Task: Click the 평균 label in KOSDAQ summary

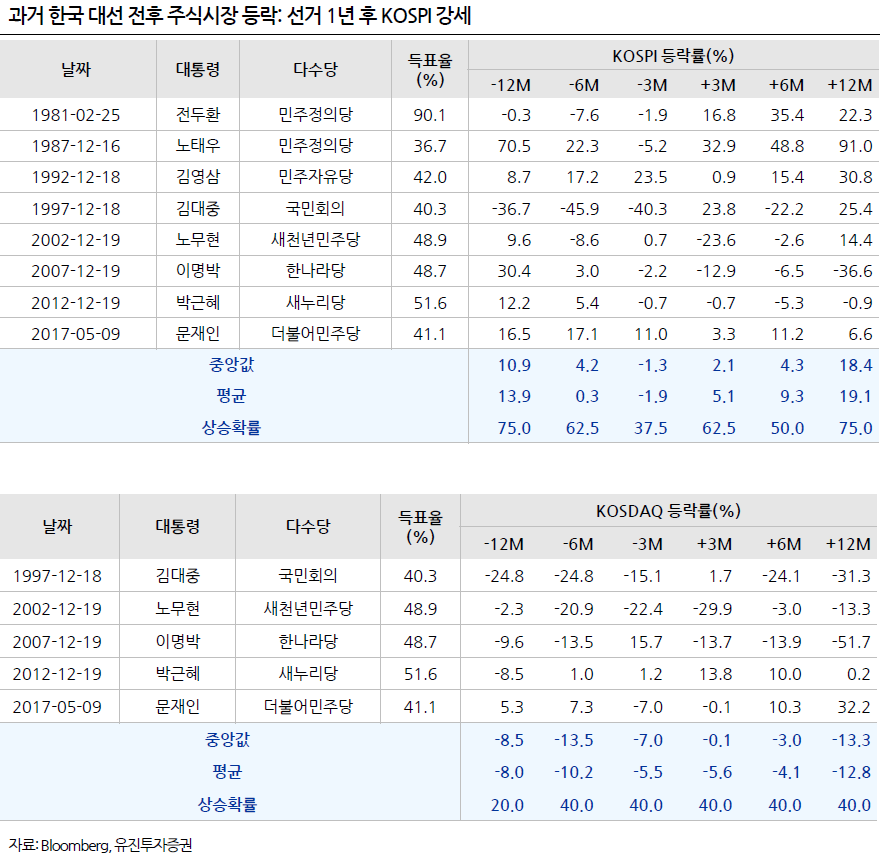Action: 227,771
